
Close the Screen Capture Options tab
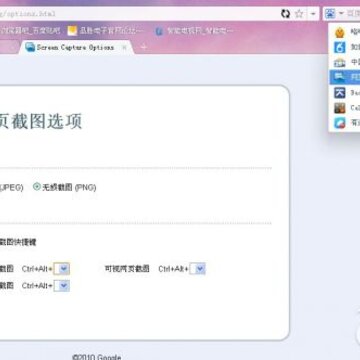coord(124,48)
